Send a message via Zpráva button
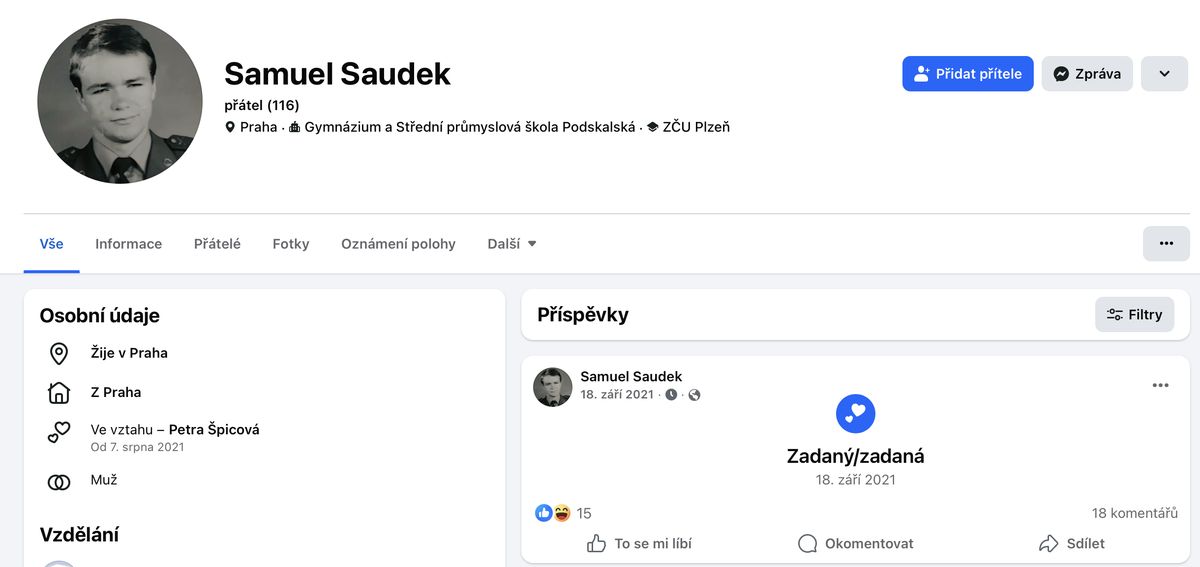 tap(1087, 74)
